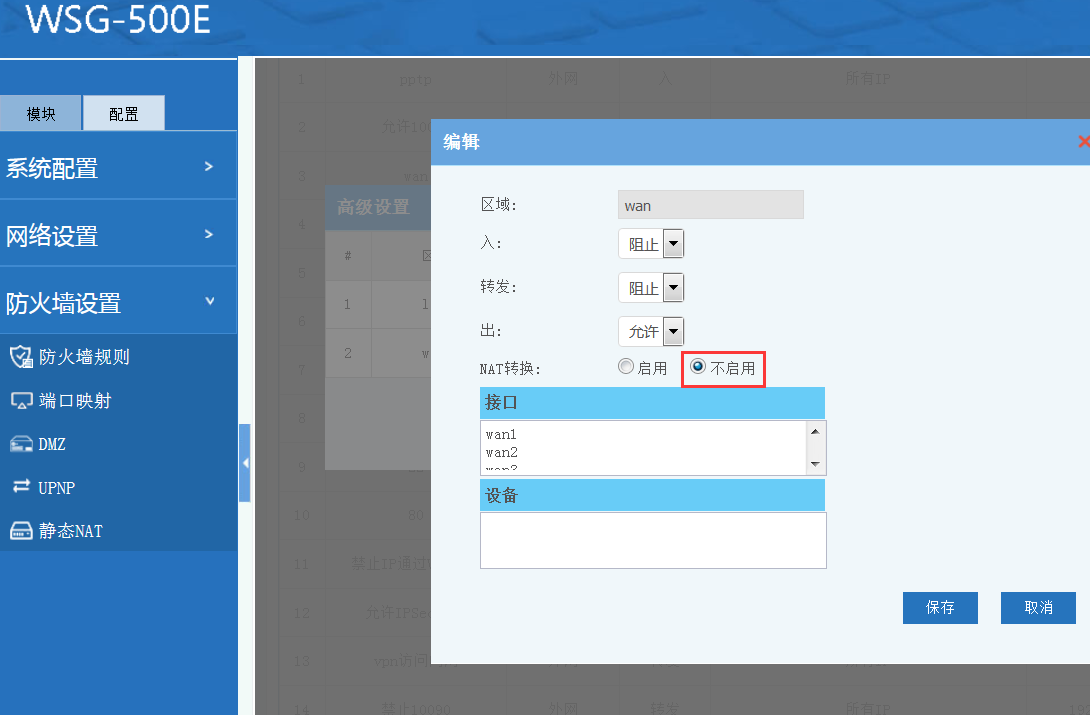Image resolution: width=1090 pixels, height=715 pixels.
Task: Open the 出 policy dropdown
Action: [x=673, y=331]
